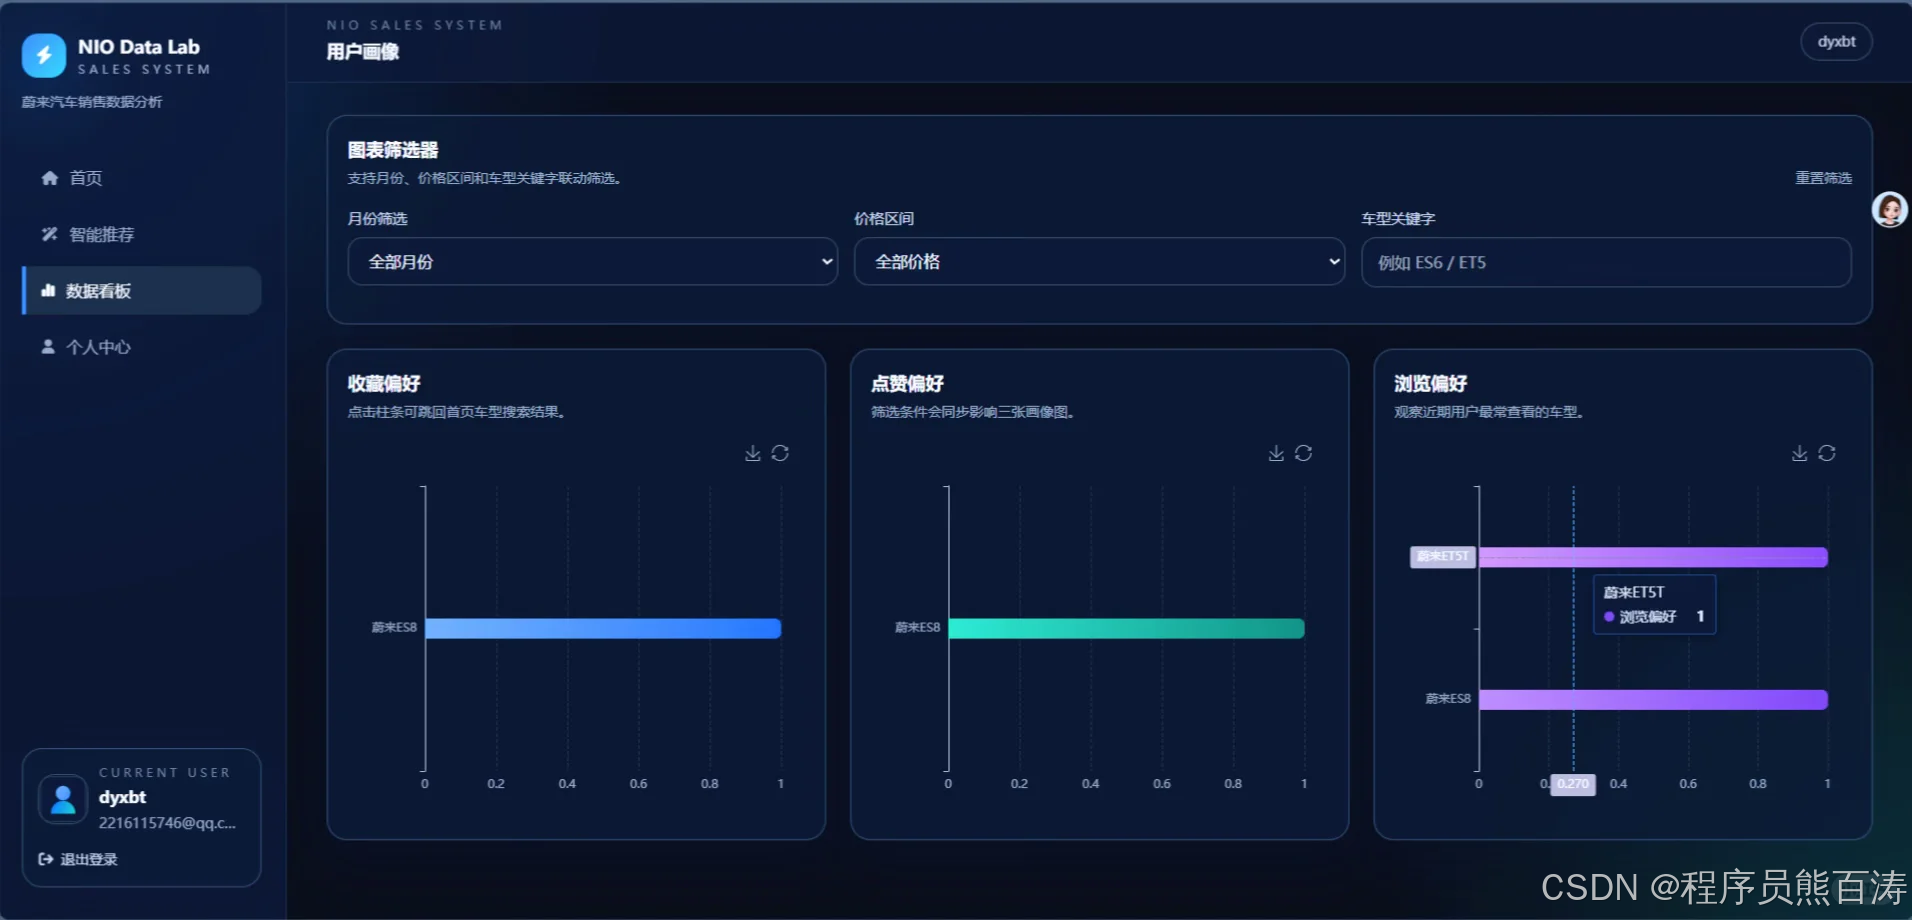Open the 月份筛选 dropdown showing 全部月份

tap(593, 262)
